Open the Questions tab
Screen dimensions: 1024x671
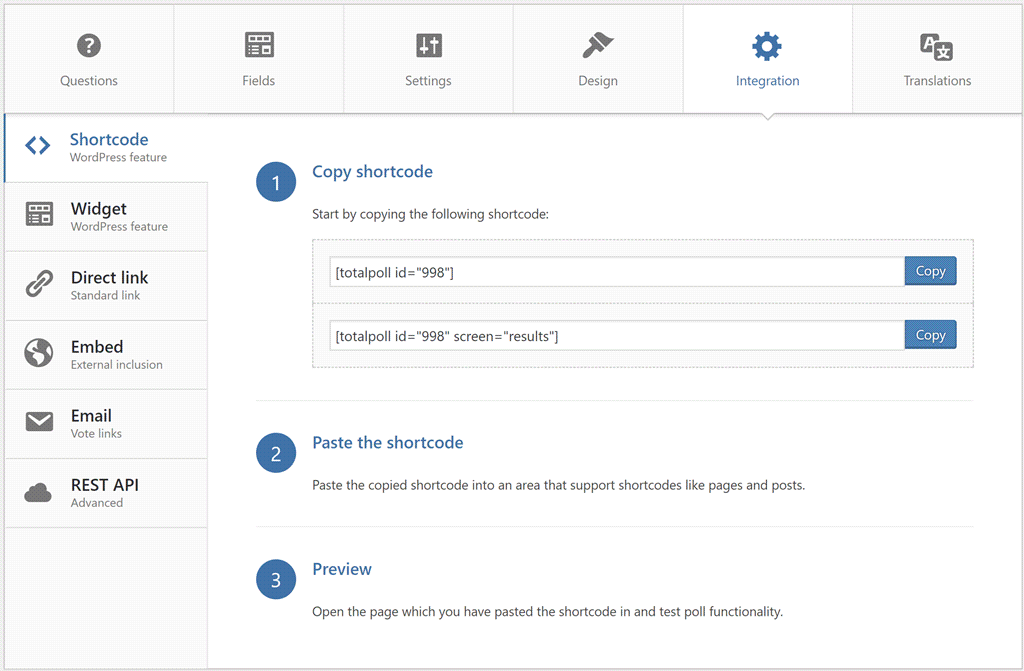(89, 59)
